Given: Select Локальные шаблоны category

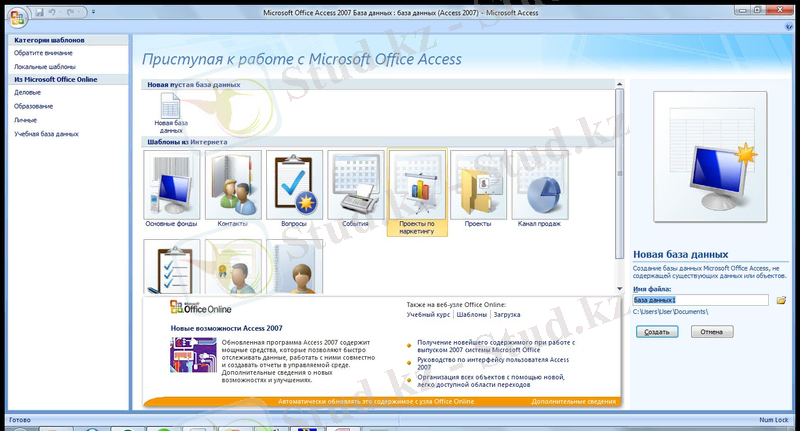Looking at the screenshot, I should [x=45, y=67].
